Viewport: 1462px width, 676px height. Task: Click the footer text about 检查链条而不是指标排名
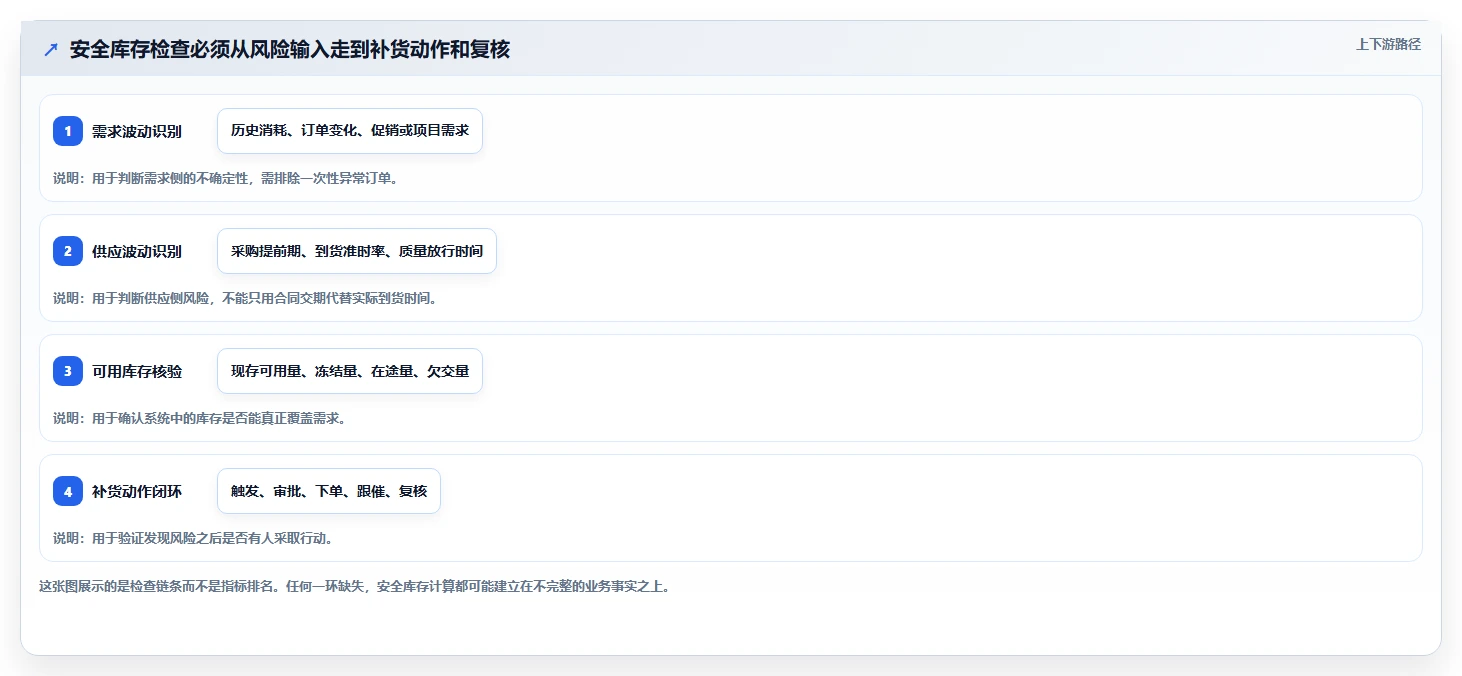coord(354,586)
